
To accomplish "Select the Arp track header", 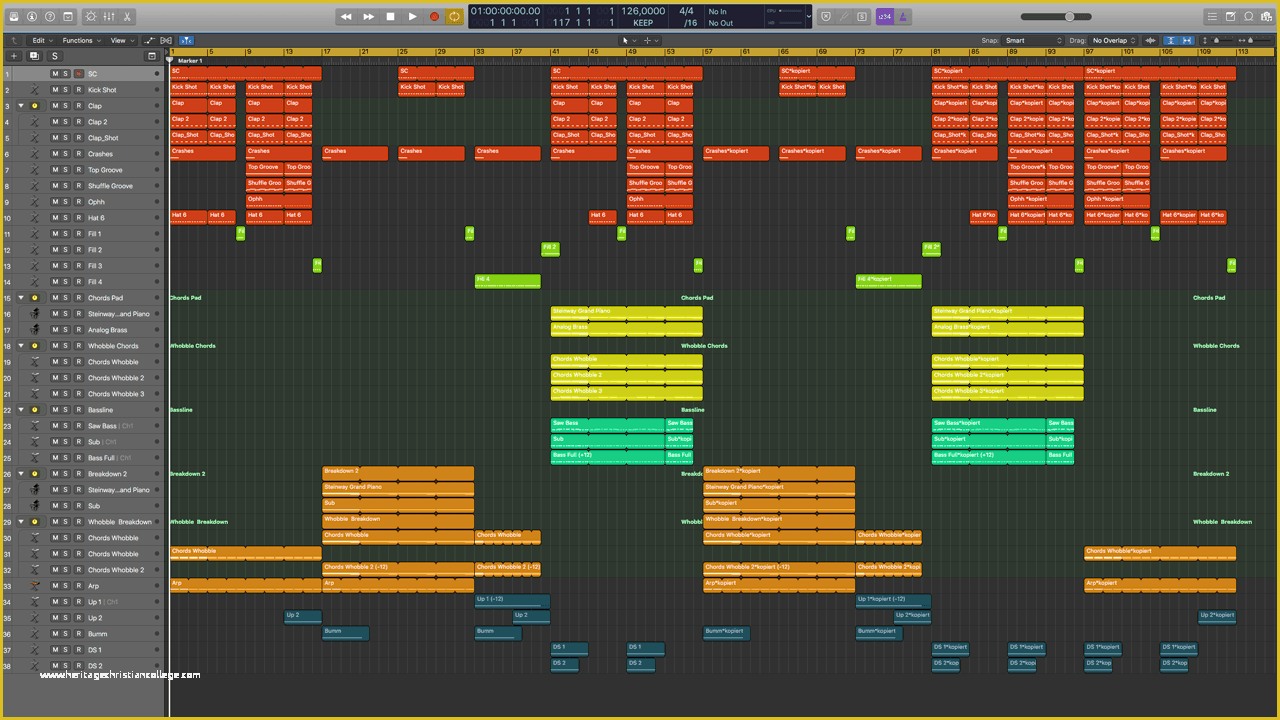I will pyautogui.click(x=83, y=586).
